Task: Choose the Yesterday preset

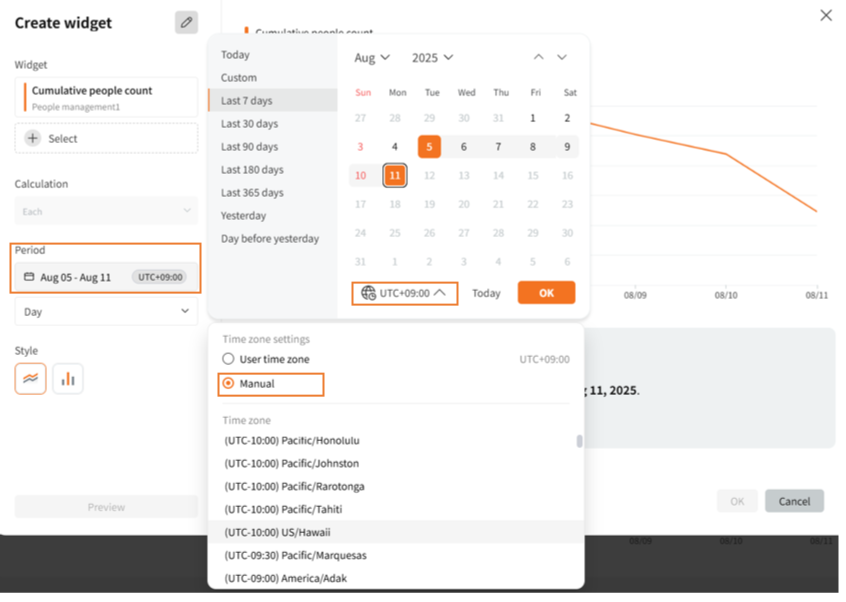Action: (x=243, y=216)
